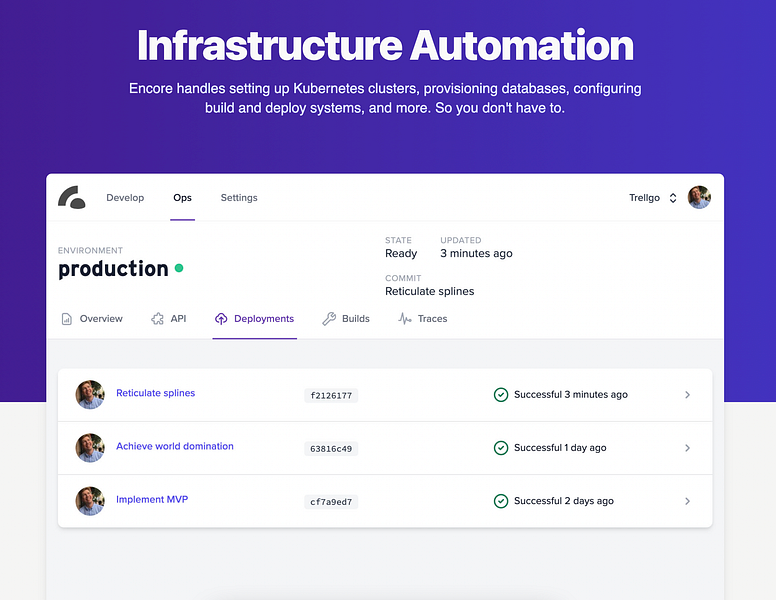The image size is (776, 600).
Task: Click commit hash cf7a9ed7
Action: click(331, 502)
